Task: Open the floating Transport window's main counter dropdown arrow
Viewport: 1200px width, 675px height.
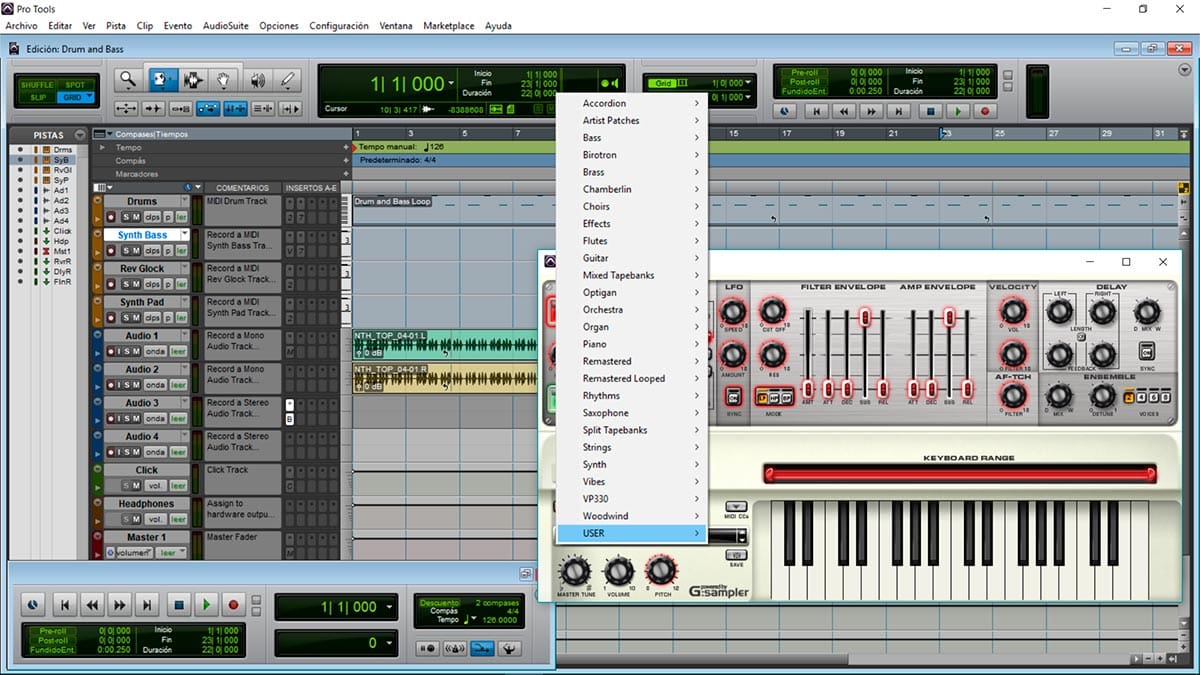Action: coord(388,607)
